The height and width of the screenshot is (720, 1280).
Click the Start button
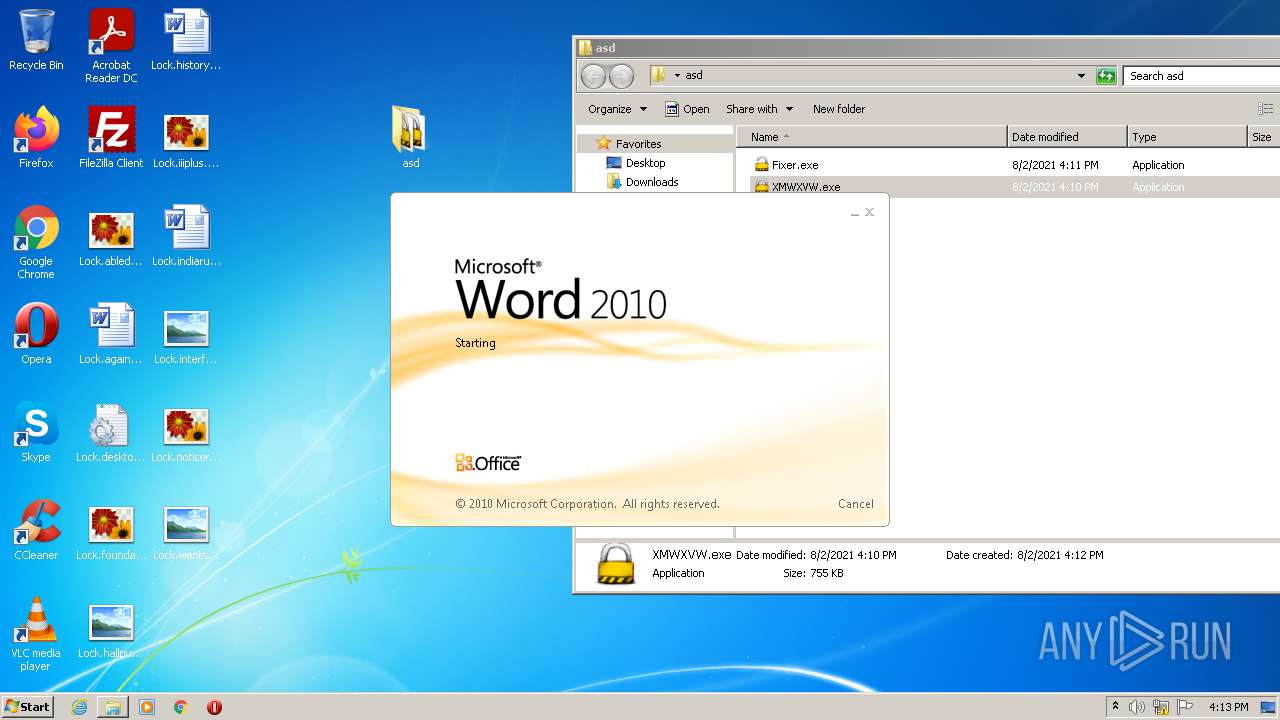click(28, 707)
